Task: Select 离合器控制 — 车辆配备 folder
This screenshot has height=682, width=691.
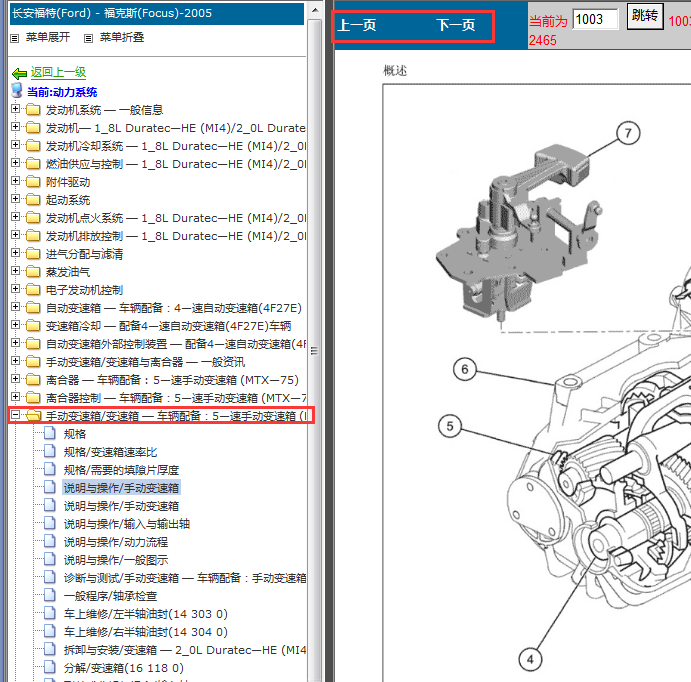Action: click(175, 398)
